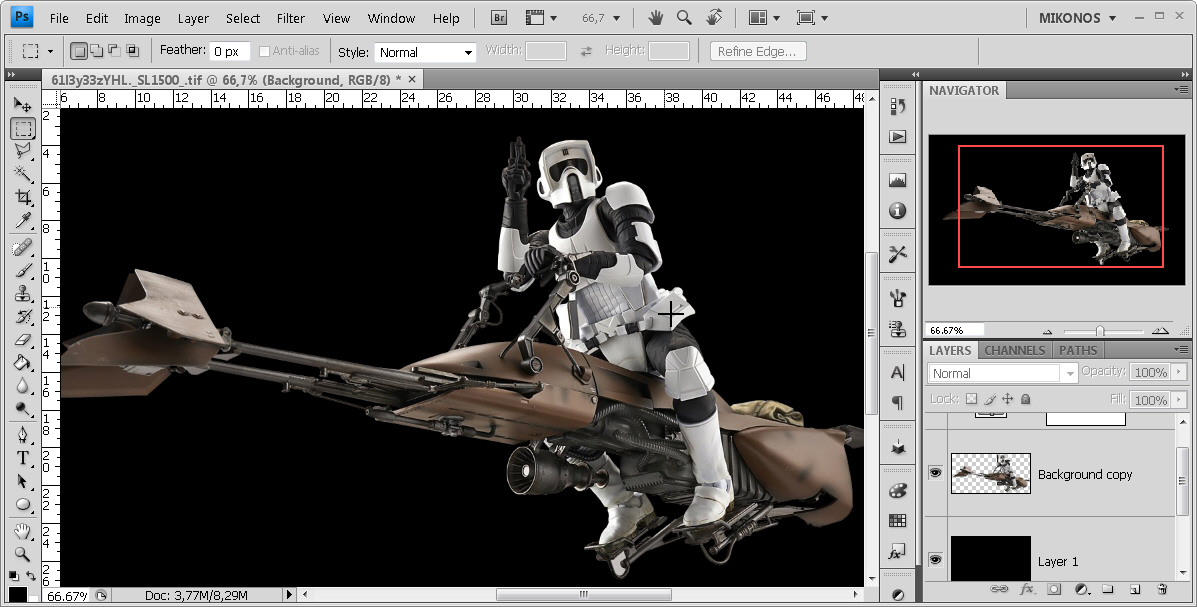1197x607 pixels.
Task: Open the Actions panel icon
Action: pyautogui.click(x=898, y=137)
